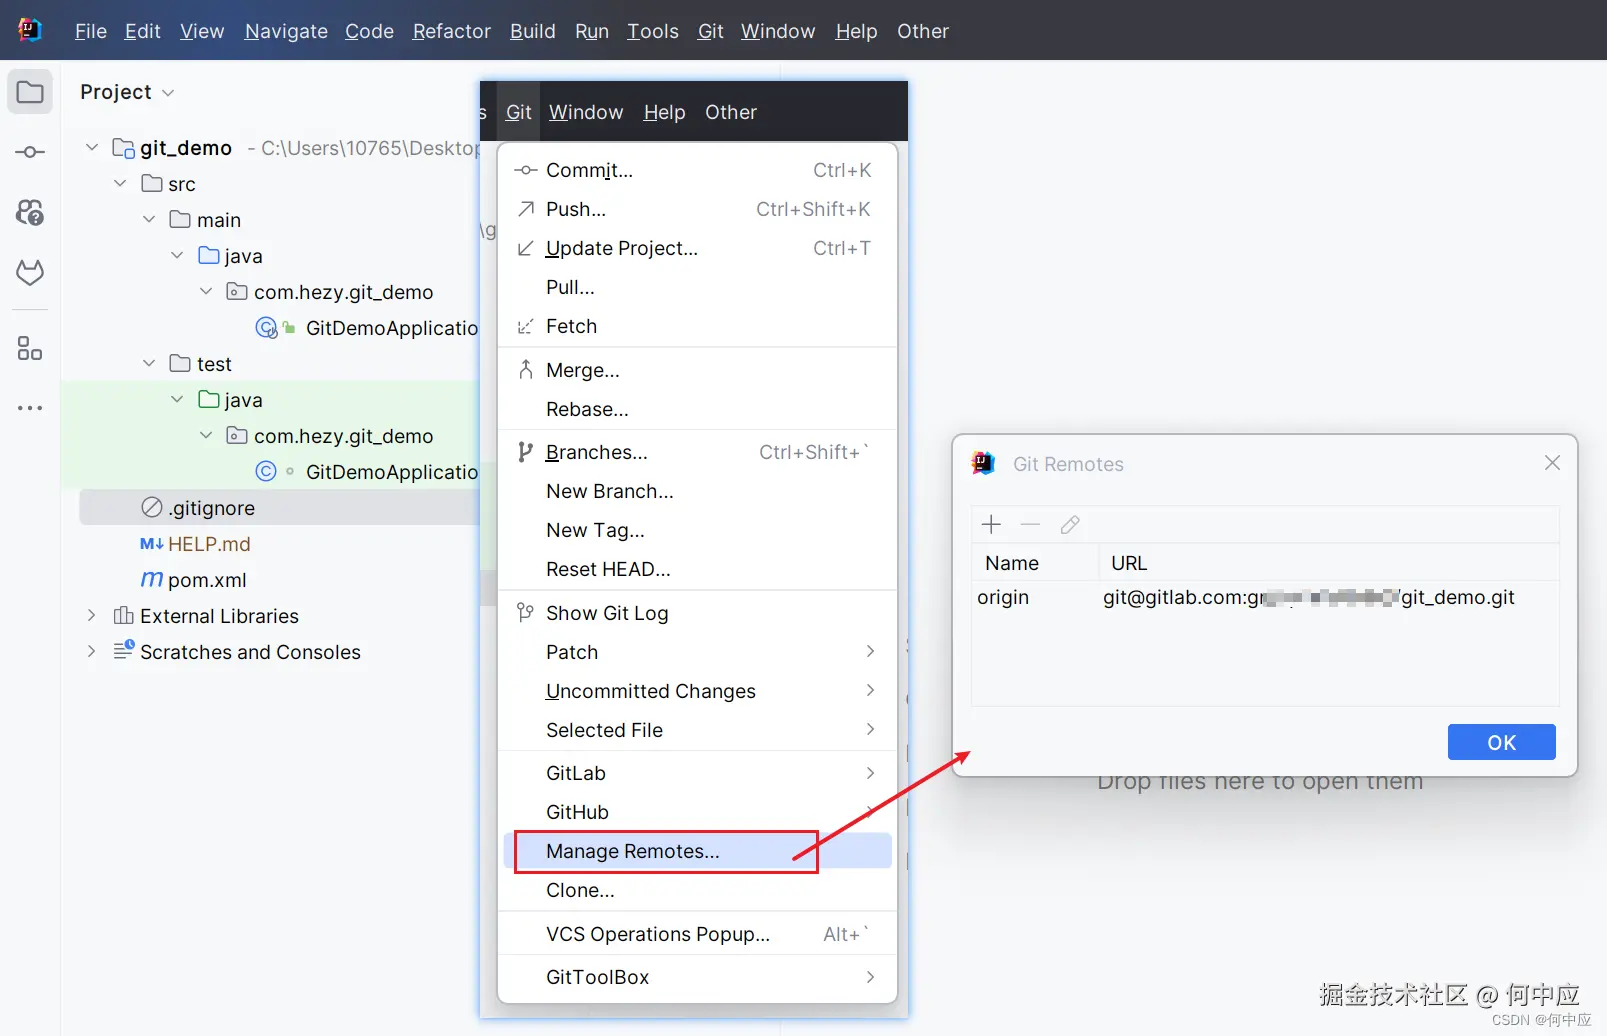Open the File menu

[x=91, y=31]
